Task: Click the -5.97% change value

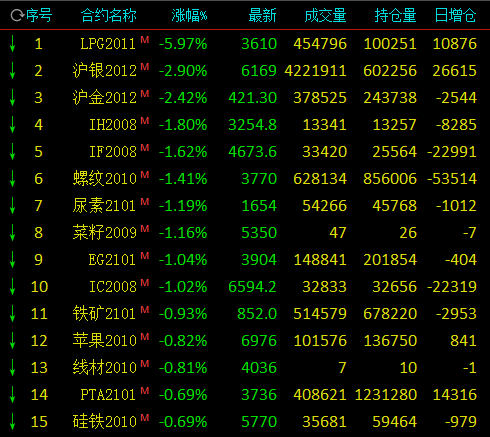Action: point(183,44)
